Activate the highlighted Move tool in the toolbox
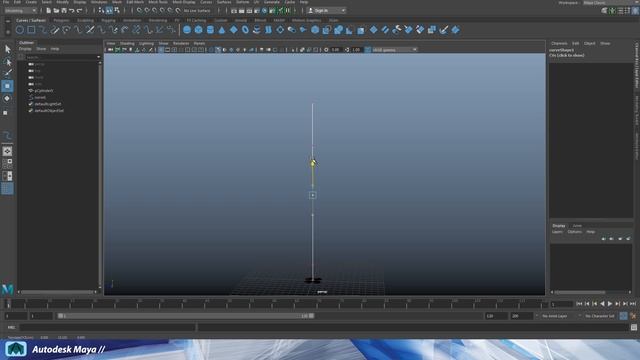640x360 pixels. [x=7, y=86]
